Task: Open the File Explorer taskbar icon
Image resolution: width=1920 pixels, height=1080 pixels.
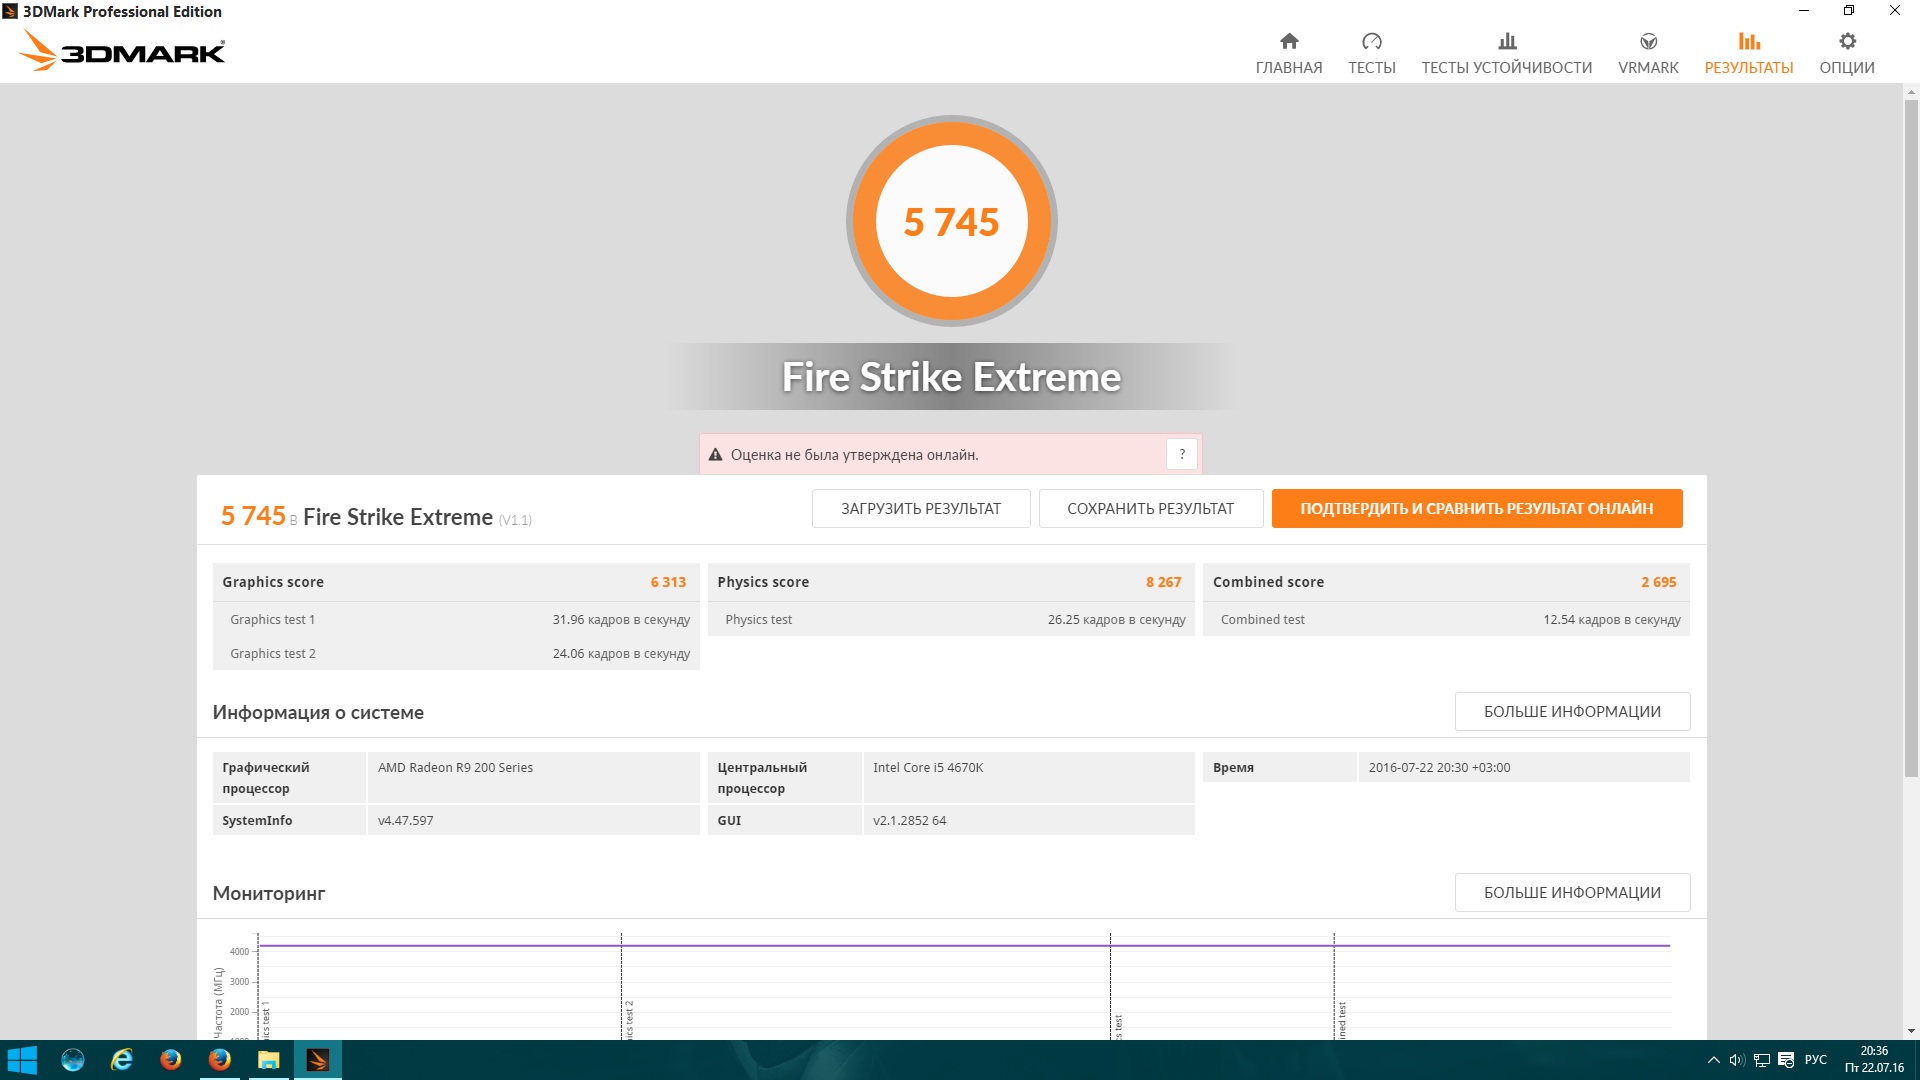Action: (x=268, y=1060)
